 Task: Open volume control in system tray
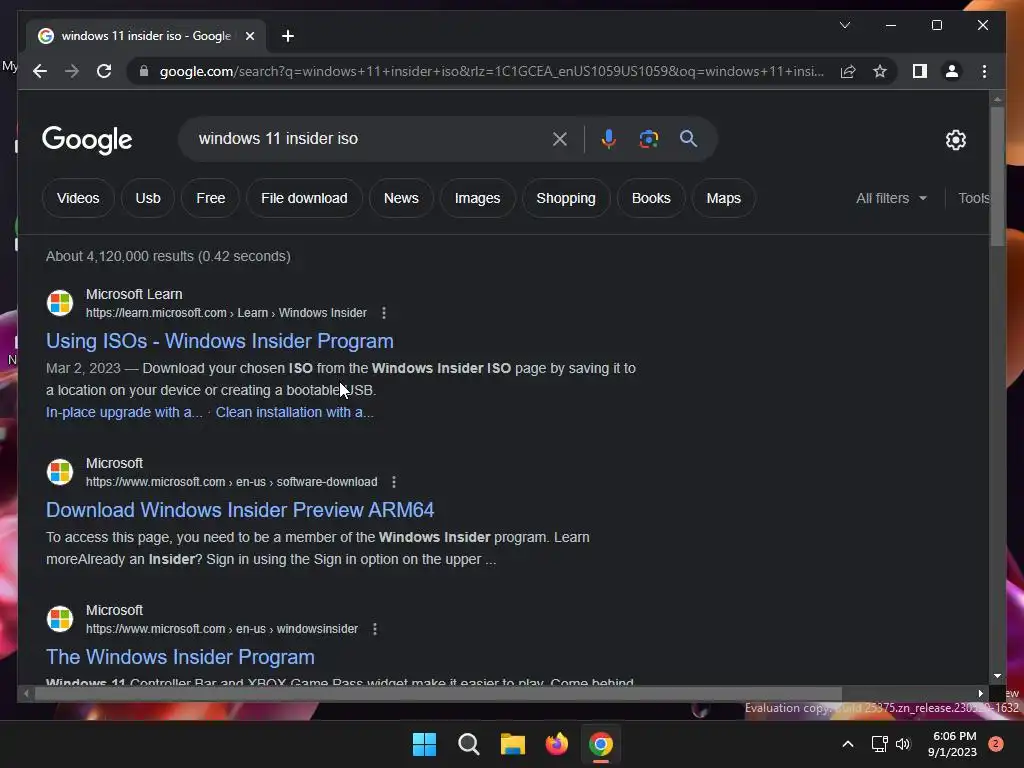point(903,744)
